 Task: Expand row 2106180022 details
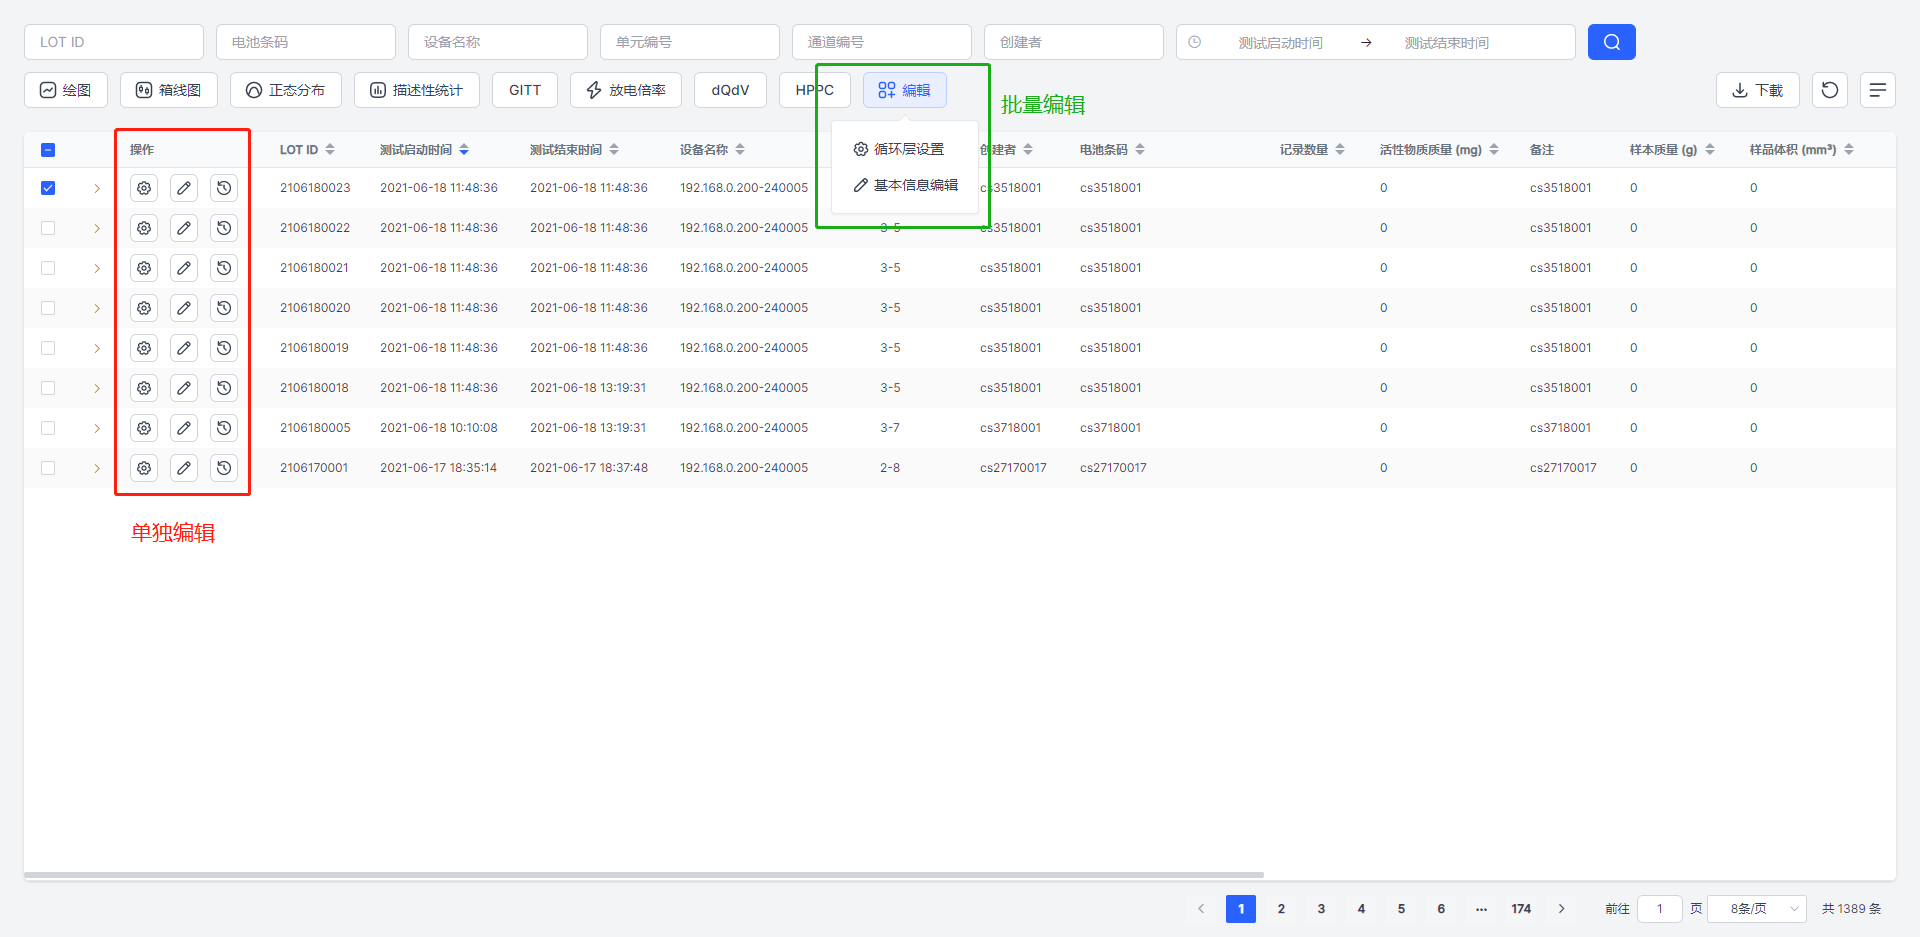[97, 228]
